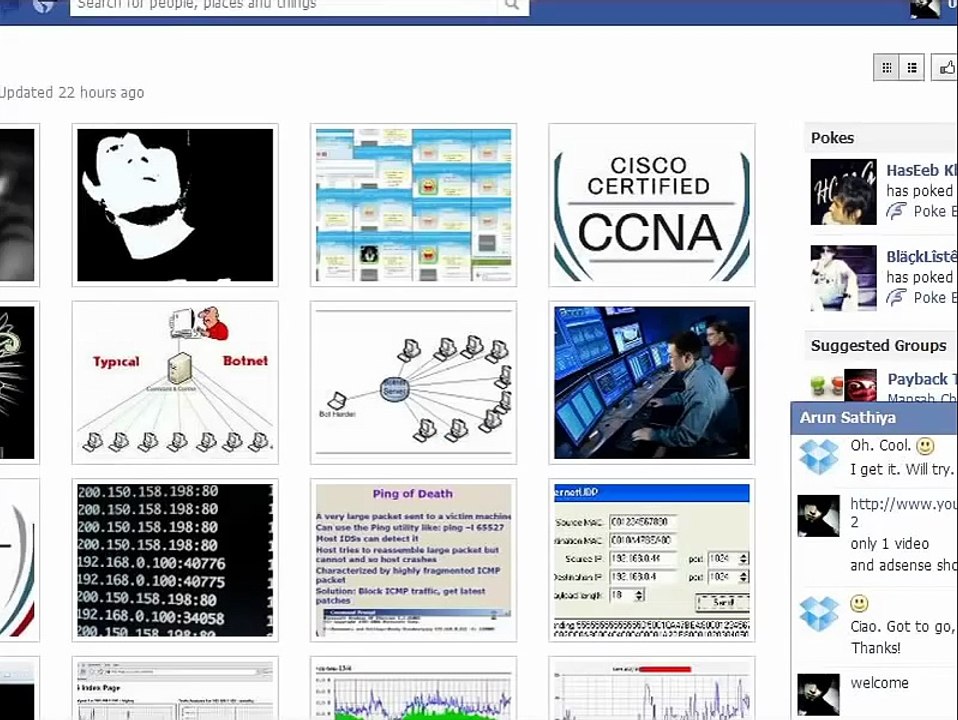958x720 pixels.
Task: Switch to grid view icon
Action: pos(887,67)
